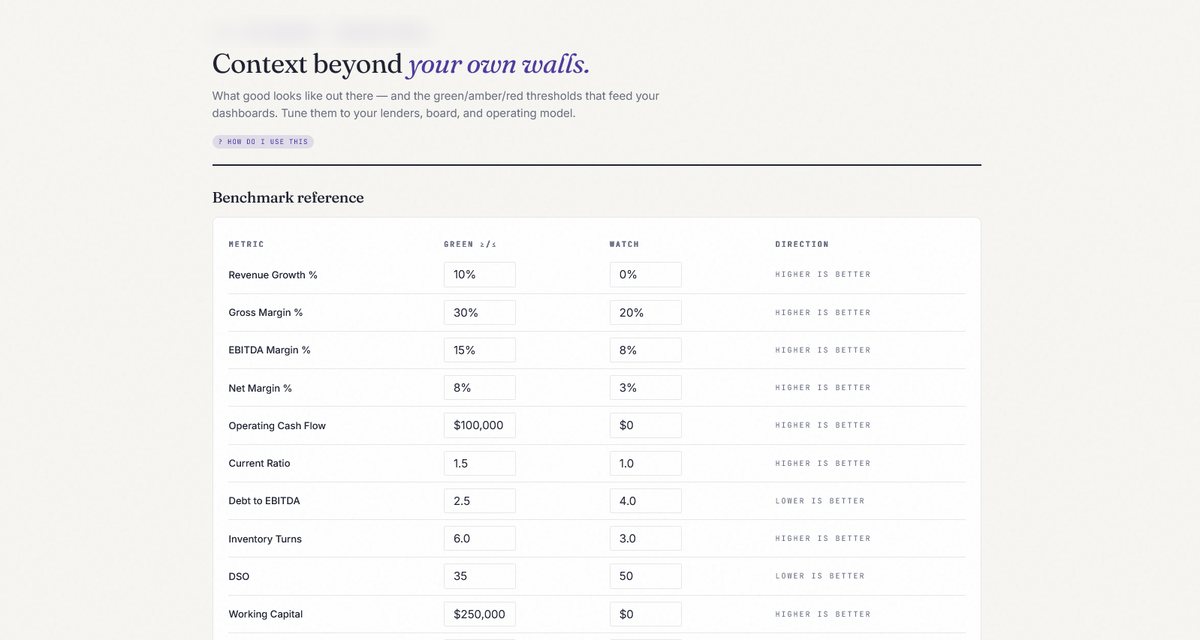The width and height of the screenshot is (1200, 640).
Task: Edit DSO green value 35
Action: (480, 577)
